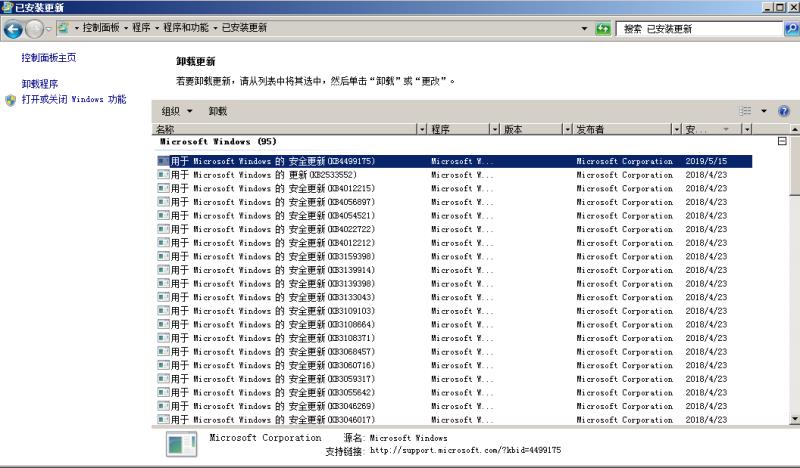Click the change view icon in toolbar
The width and height of the screenshot is (800, 468).
(745, 111)
